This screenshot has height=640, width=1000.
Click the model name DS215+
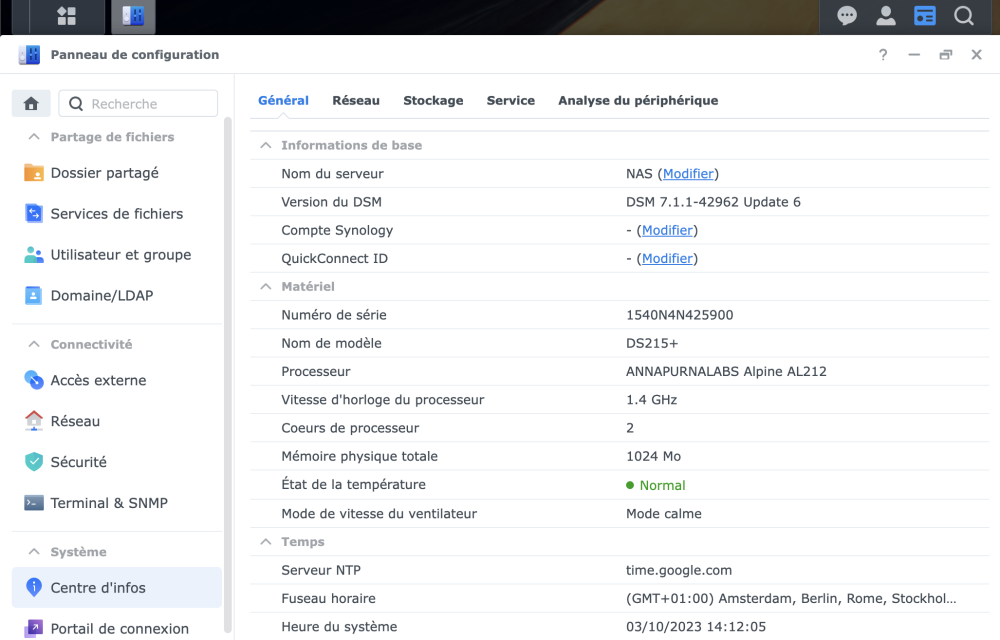click(652, 343)
